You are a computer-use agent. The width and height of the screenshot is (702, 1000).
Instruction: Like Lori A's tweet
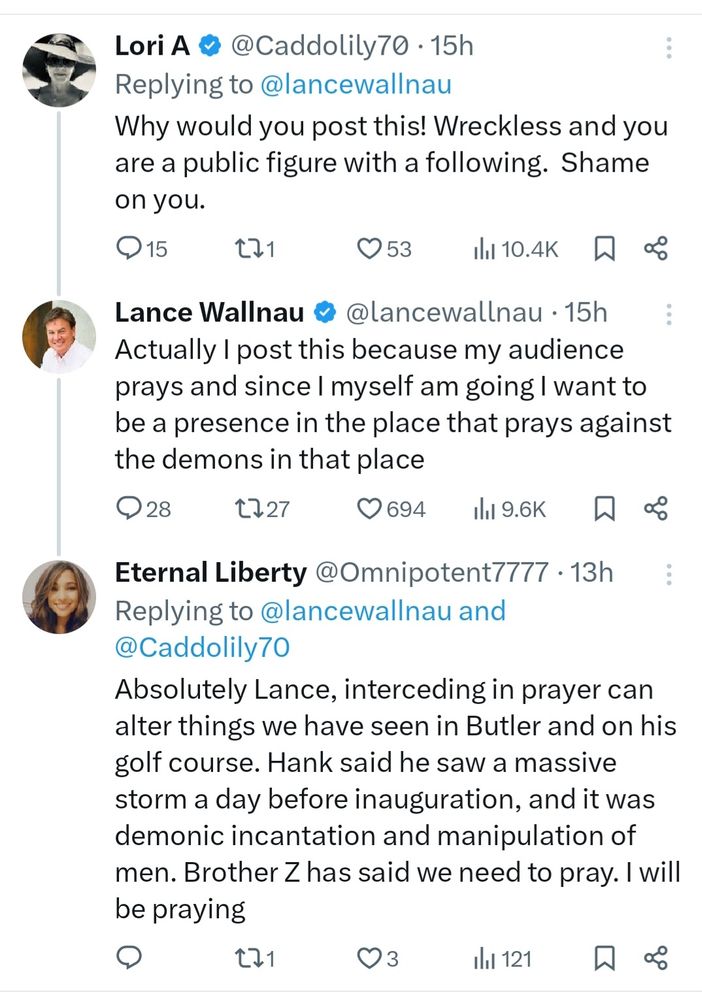371,249
